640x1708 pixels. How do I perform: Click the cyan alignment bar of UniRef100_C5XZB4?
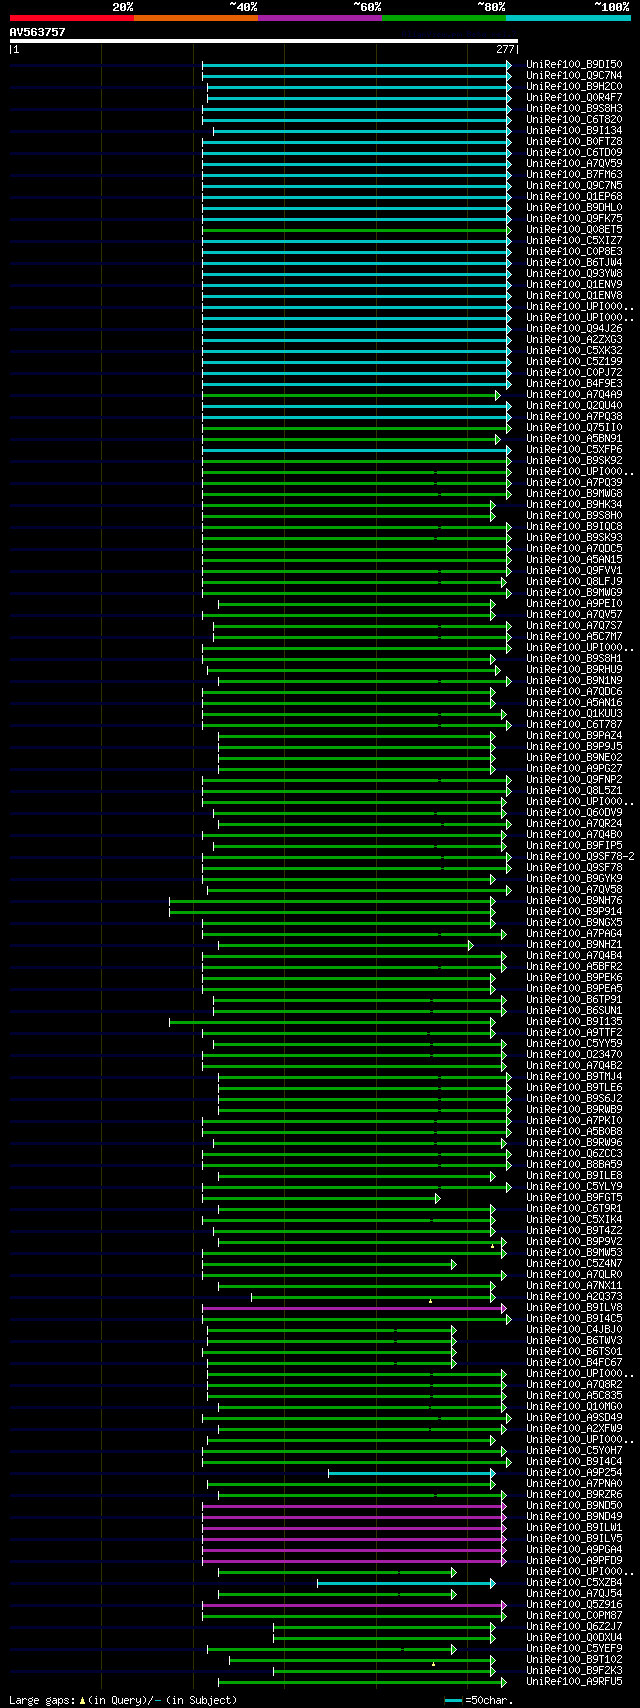[406, 1583]
